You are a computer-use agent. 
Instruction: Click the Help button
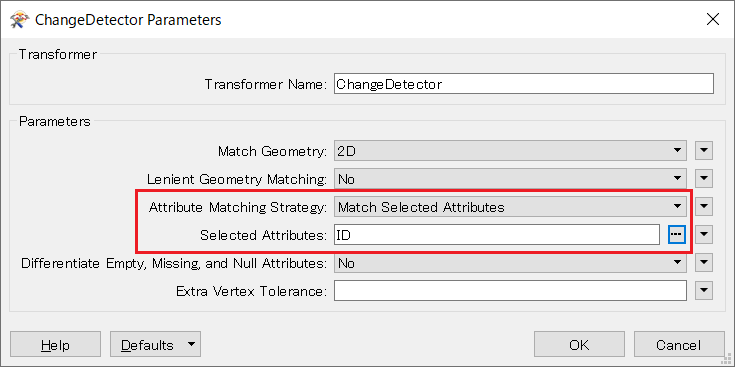55,345
